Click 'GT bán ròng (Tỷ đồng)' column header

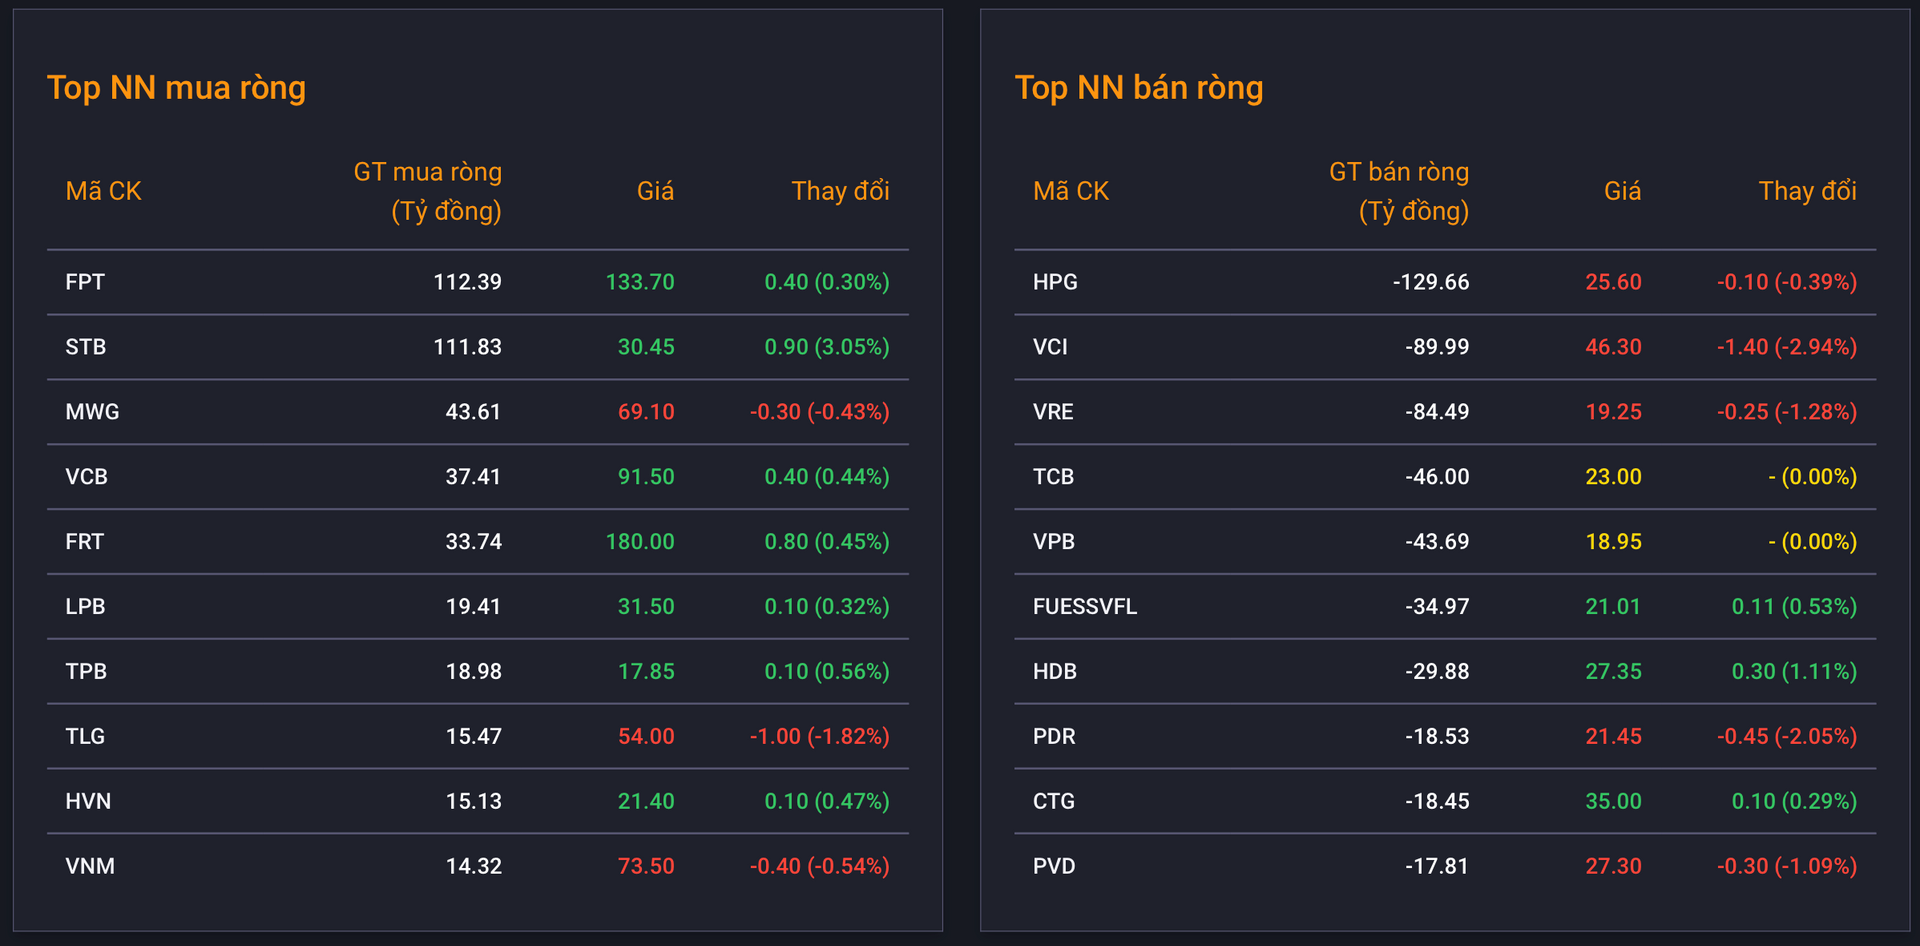click(x=1399, y=191)
